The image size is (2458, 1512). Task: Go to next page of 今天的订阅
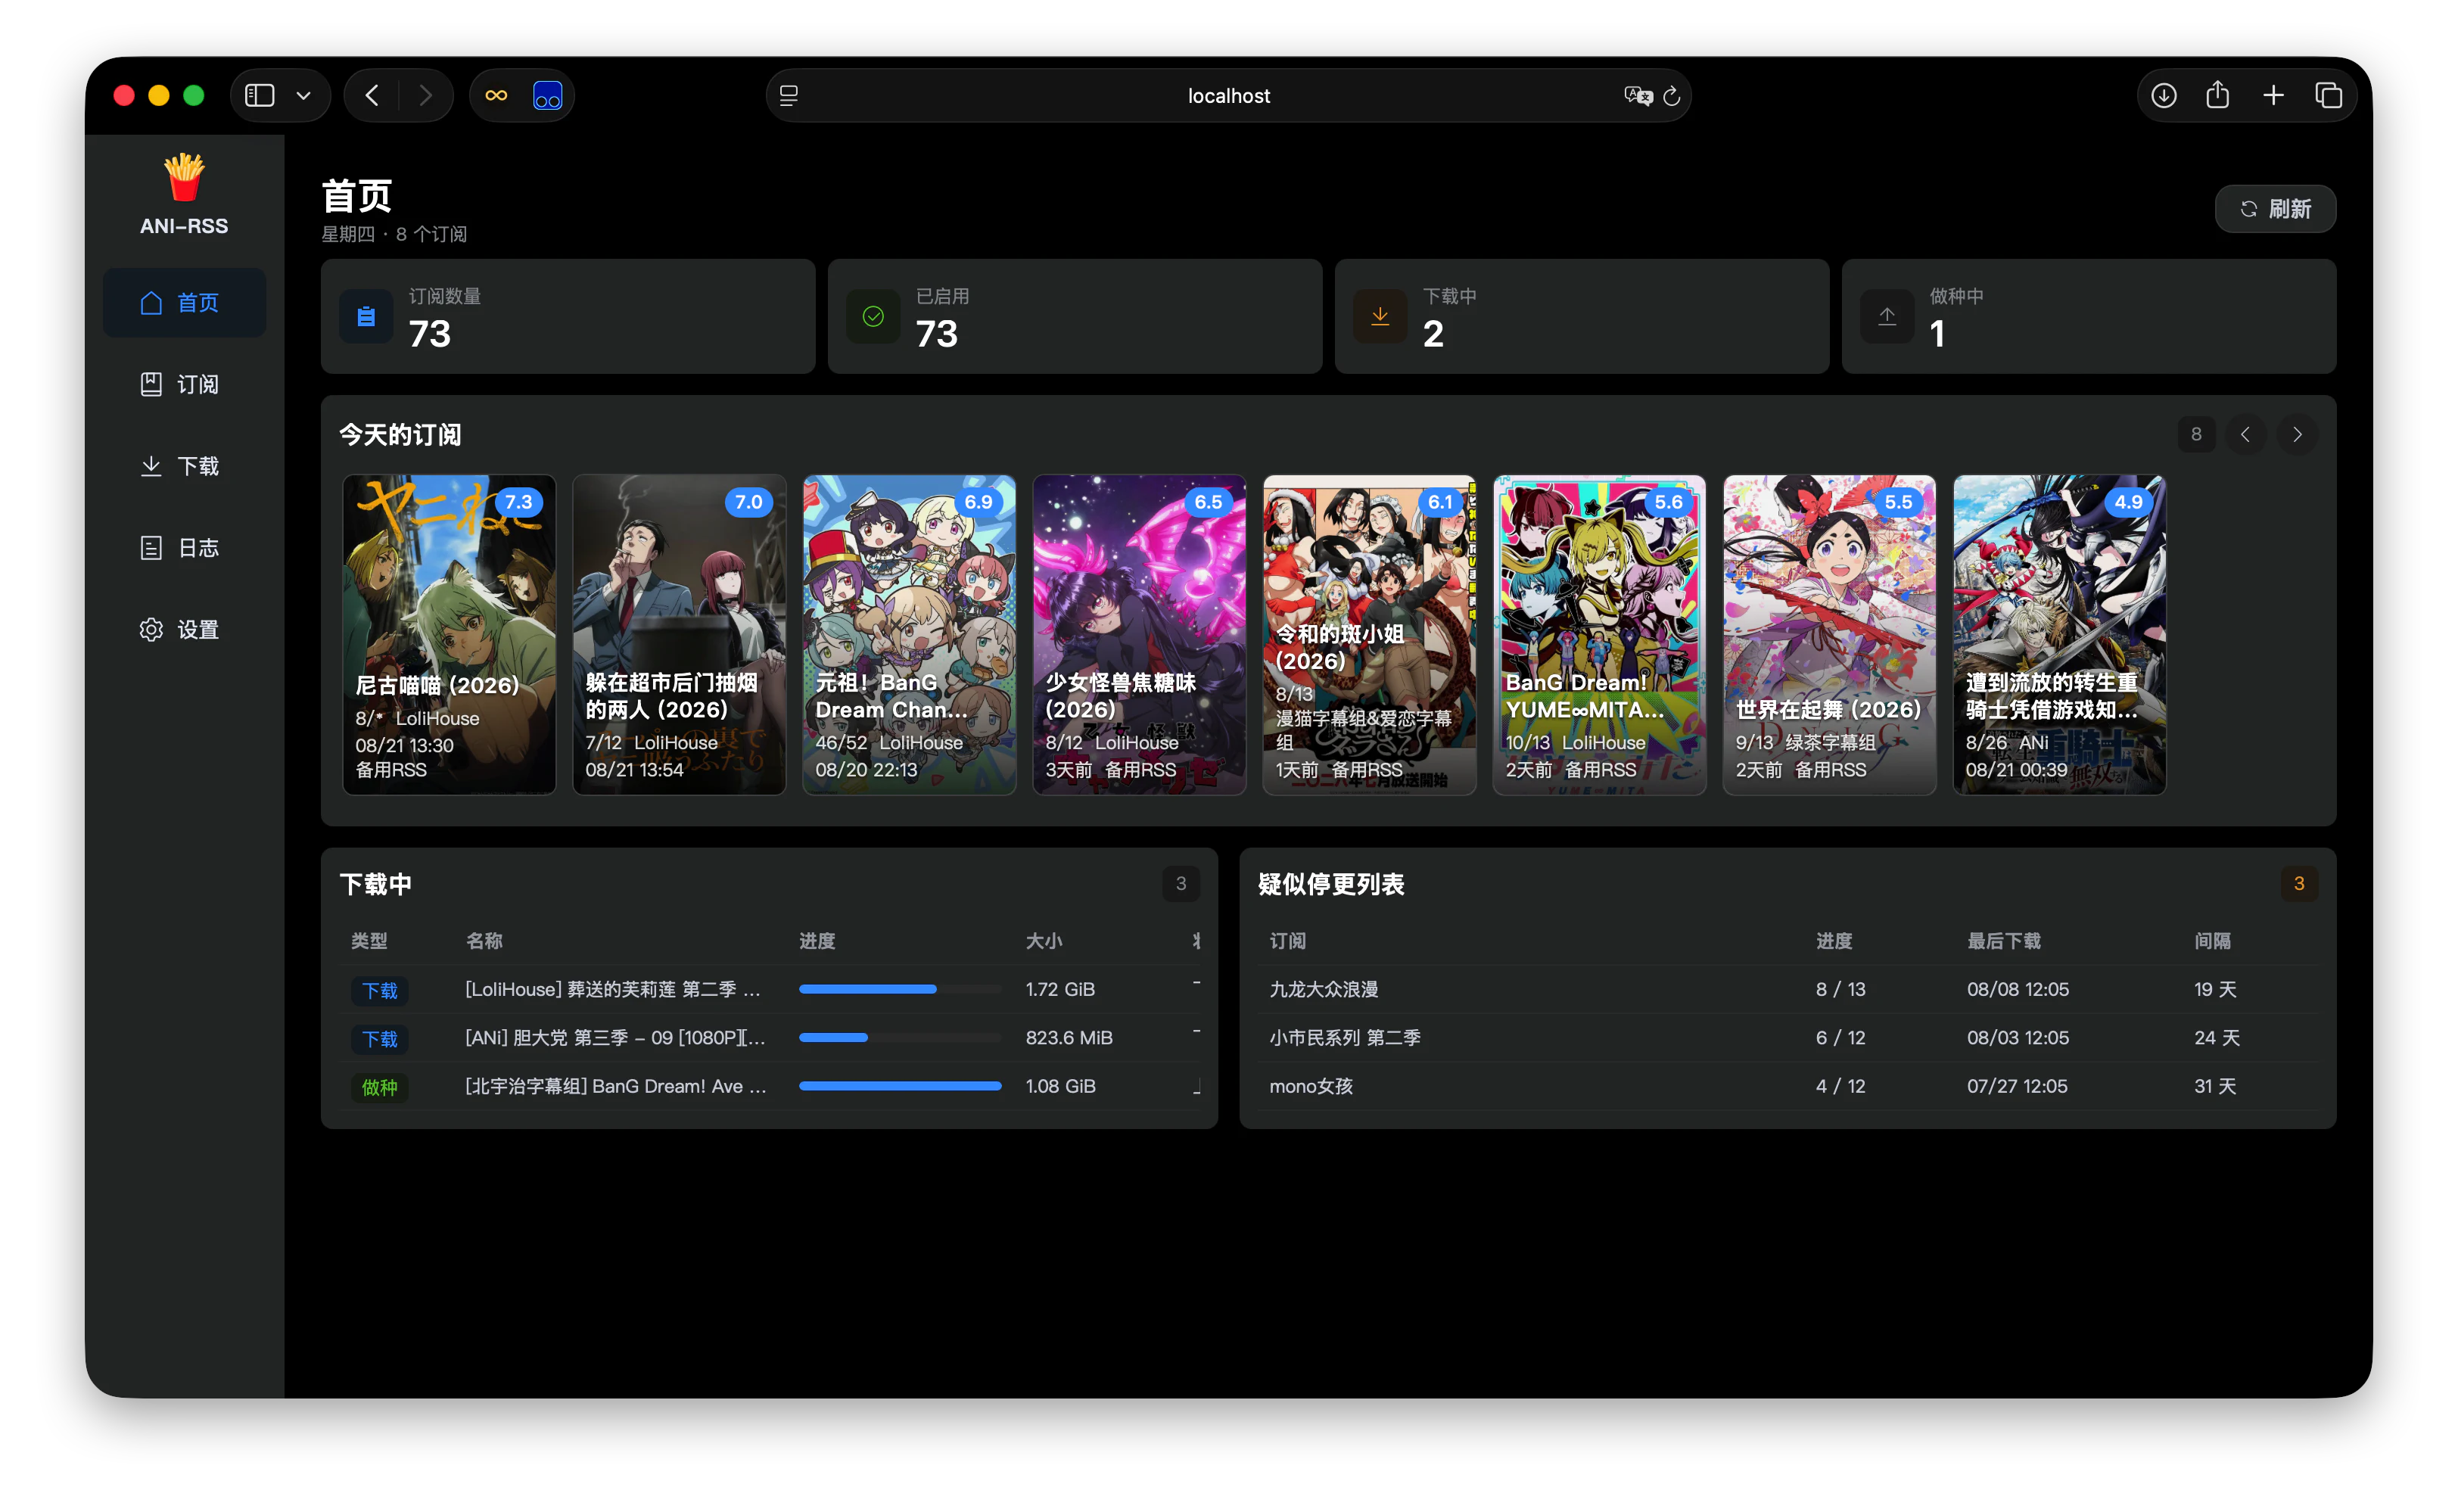click(x=2297, y=435)
